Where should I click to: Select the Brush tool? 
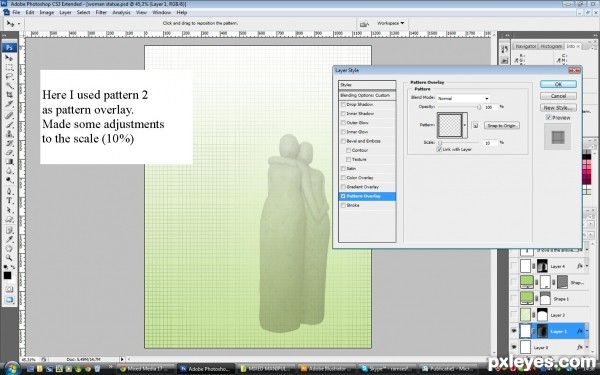(9, 125)
